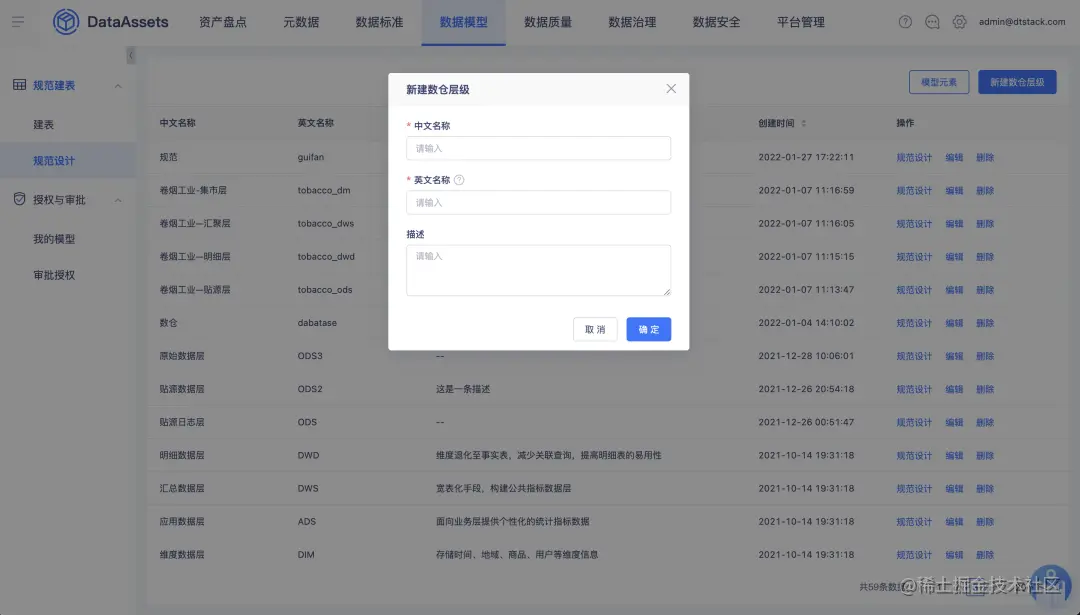1080x615 pixels.
Task: Open the 数据质量 tab
Action: tap(548, 22)
